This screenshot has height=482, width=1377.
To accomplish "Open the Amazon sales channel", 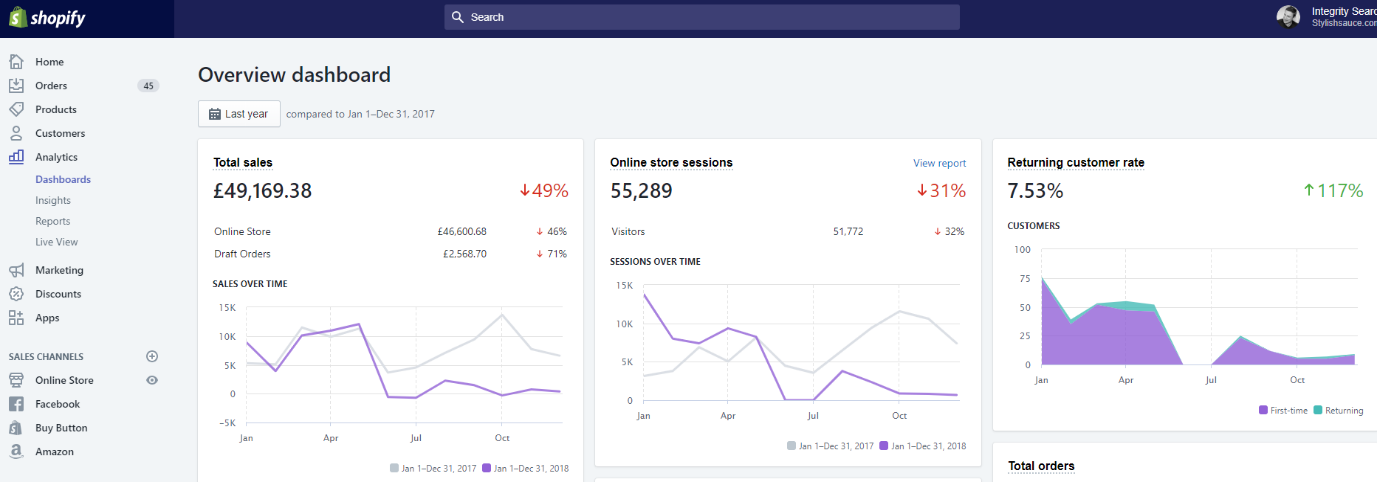I will [54, 451].
